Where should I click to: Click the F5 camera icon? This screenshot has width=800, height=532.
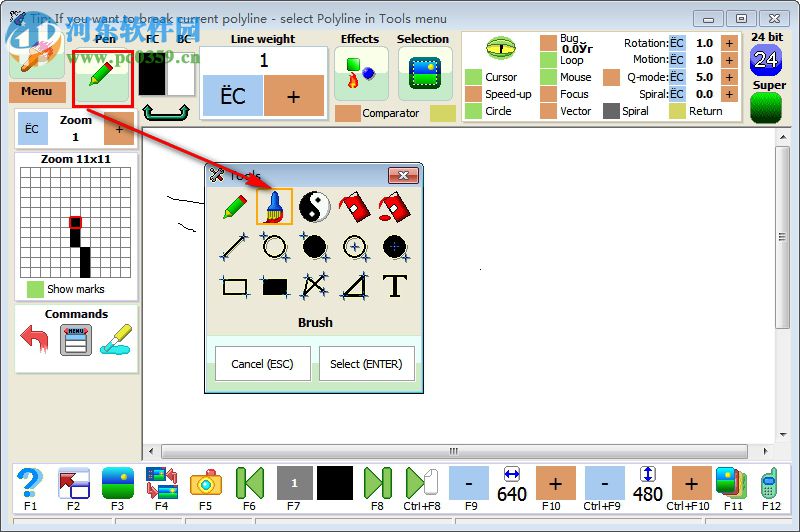point(206,483)
